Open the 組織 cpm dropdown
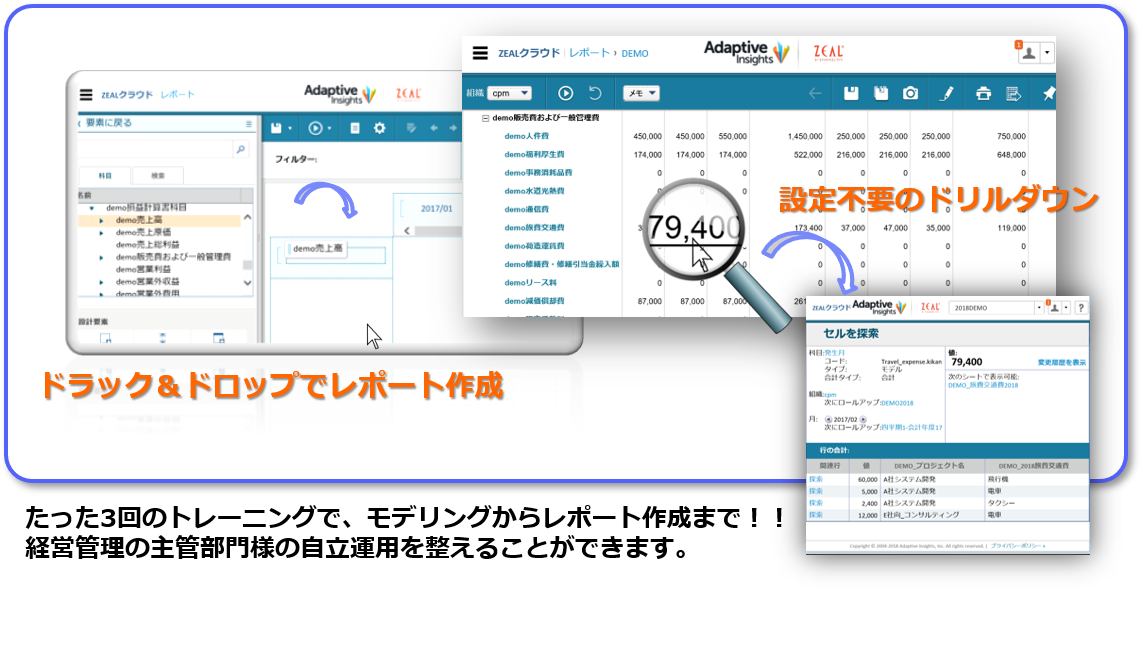The image size is (1144, 645). 509,93
